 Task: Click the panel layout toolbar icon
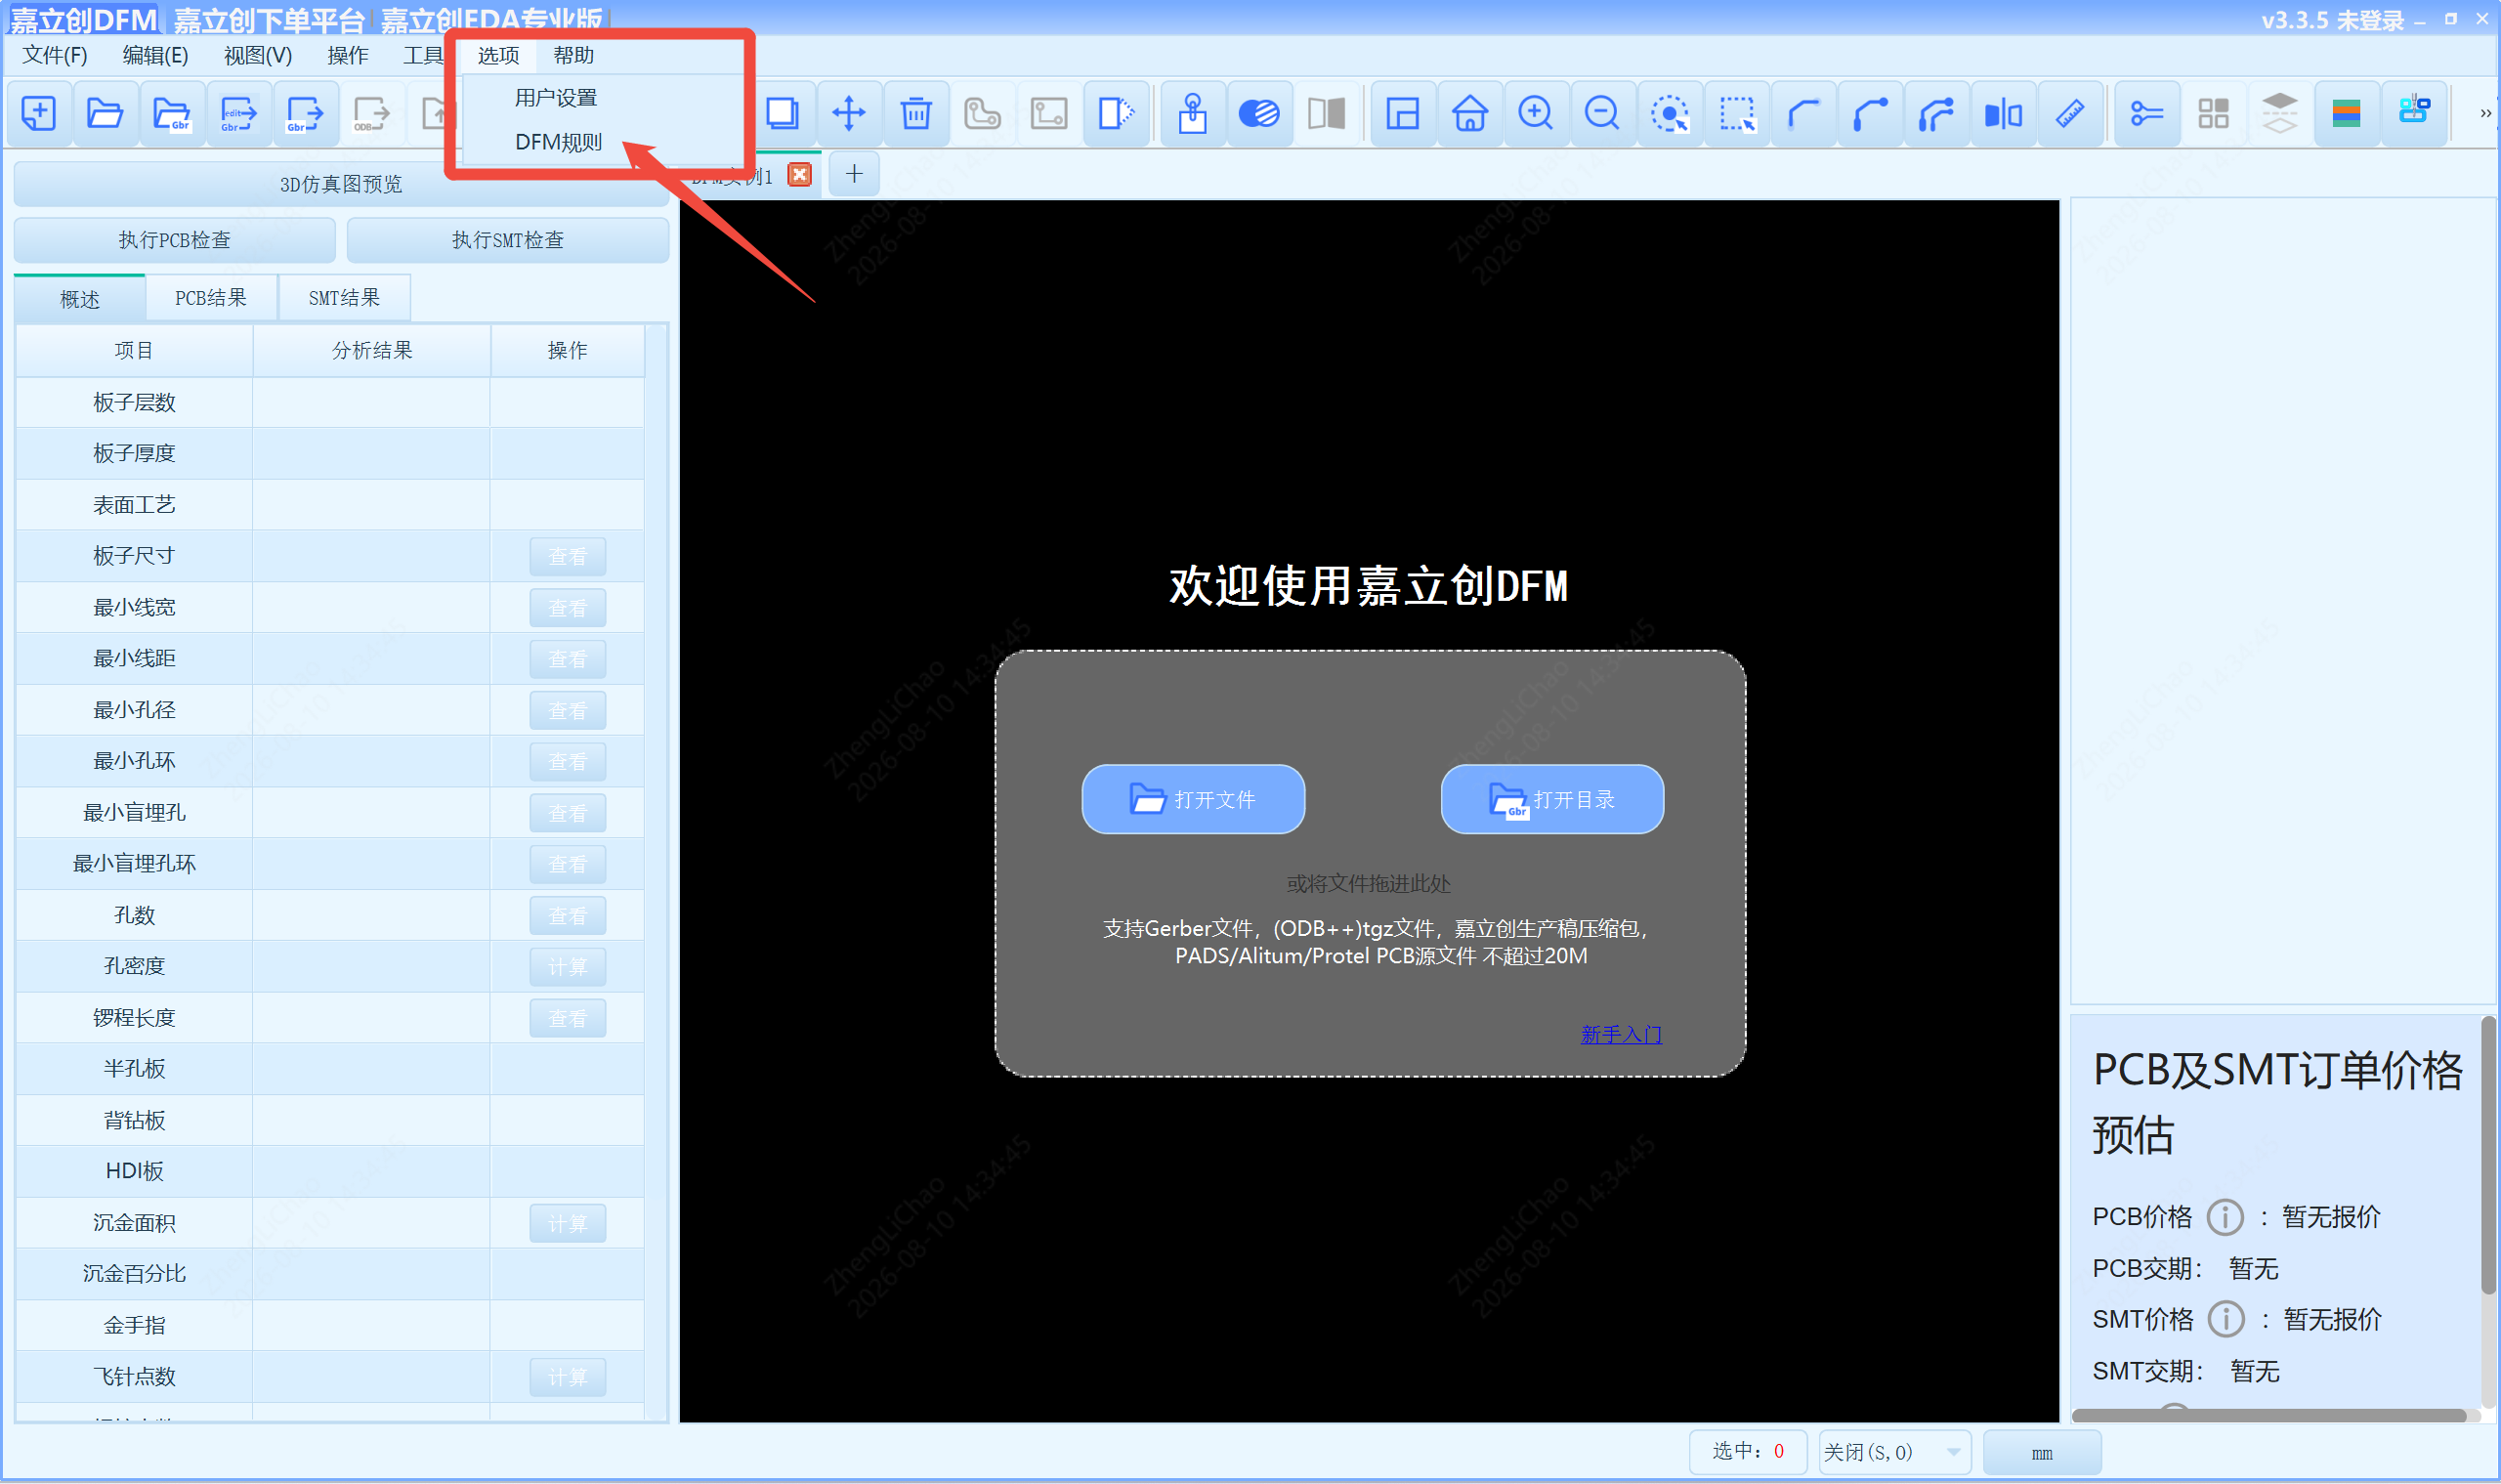pos(1402,113)
